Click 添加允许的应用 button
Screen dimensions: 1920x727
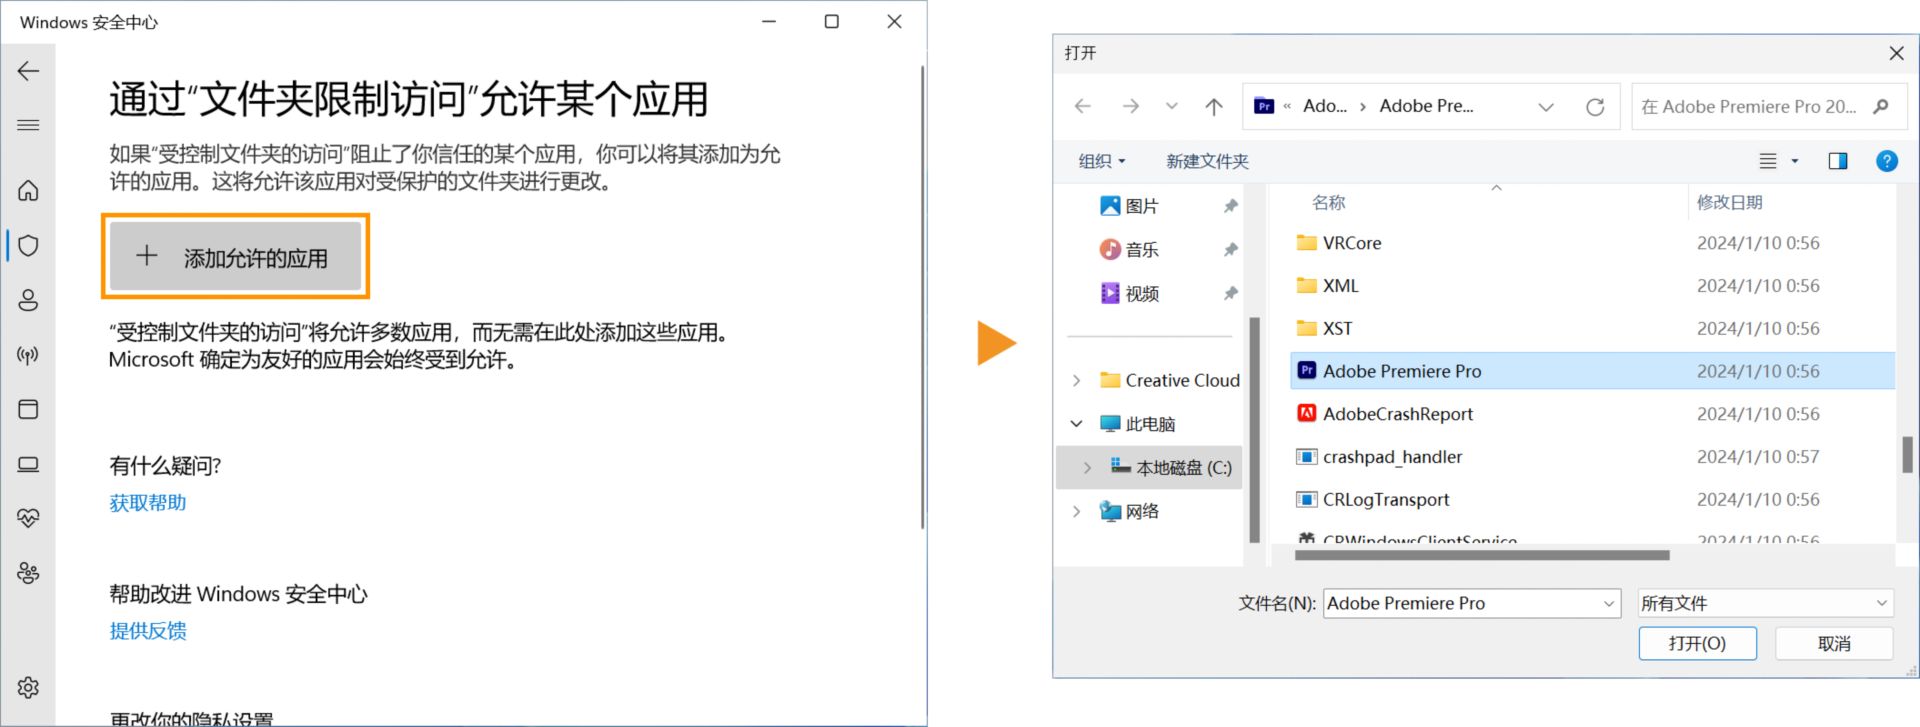[235, 257]
